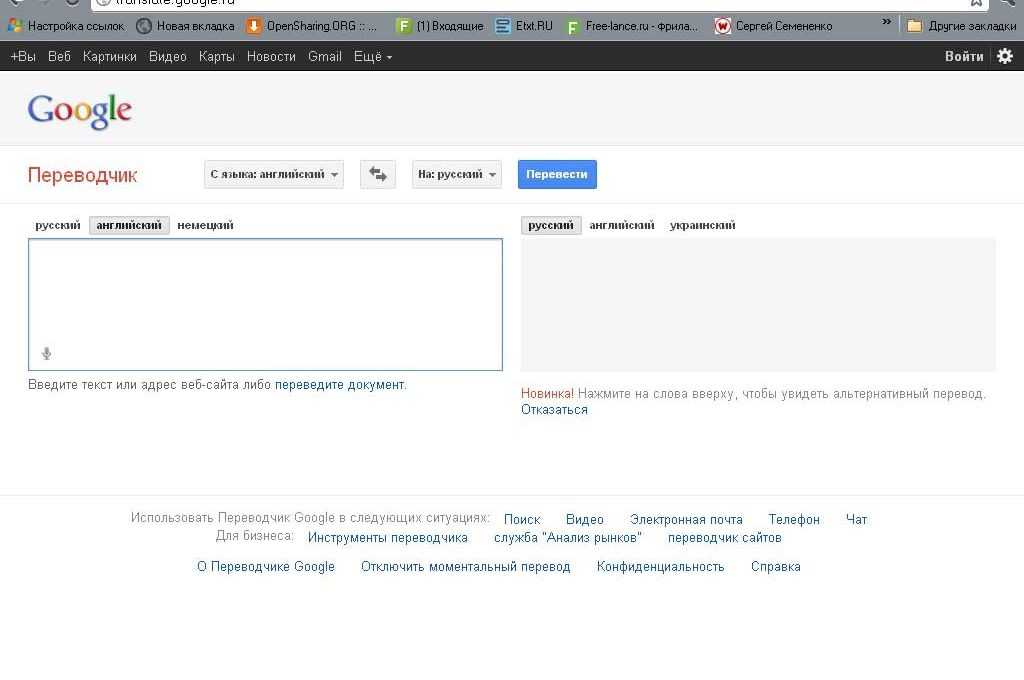Open the Ещё menu in top bar

[x=372, y=56]
